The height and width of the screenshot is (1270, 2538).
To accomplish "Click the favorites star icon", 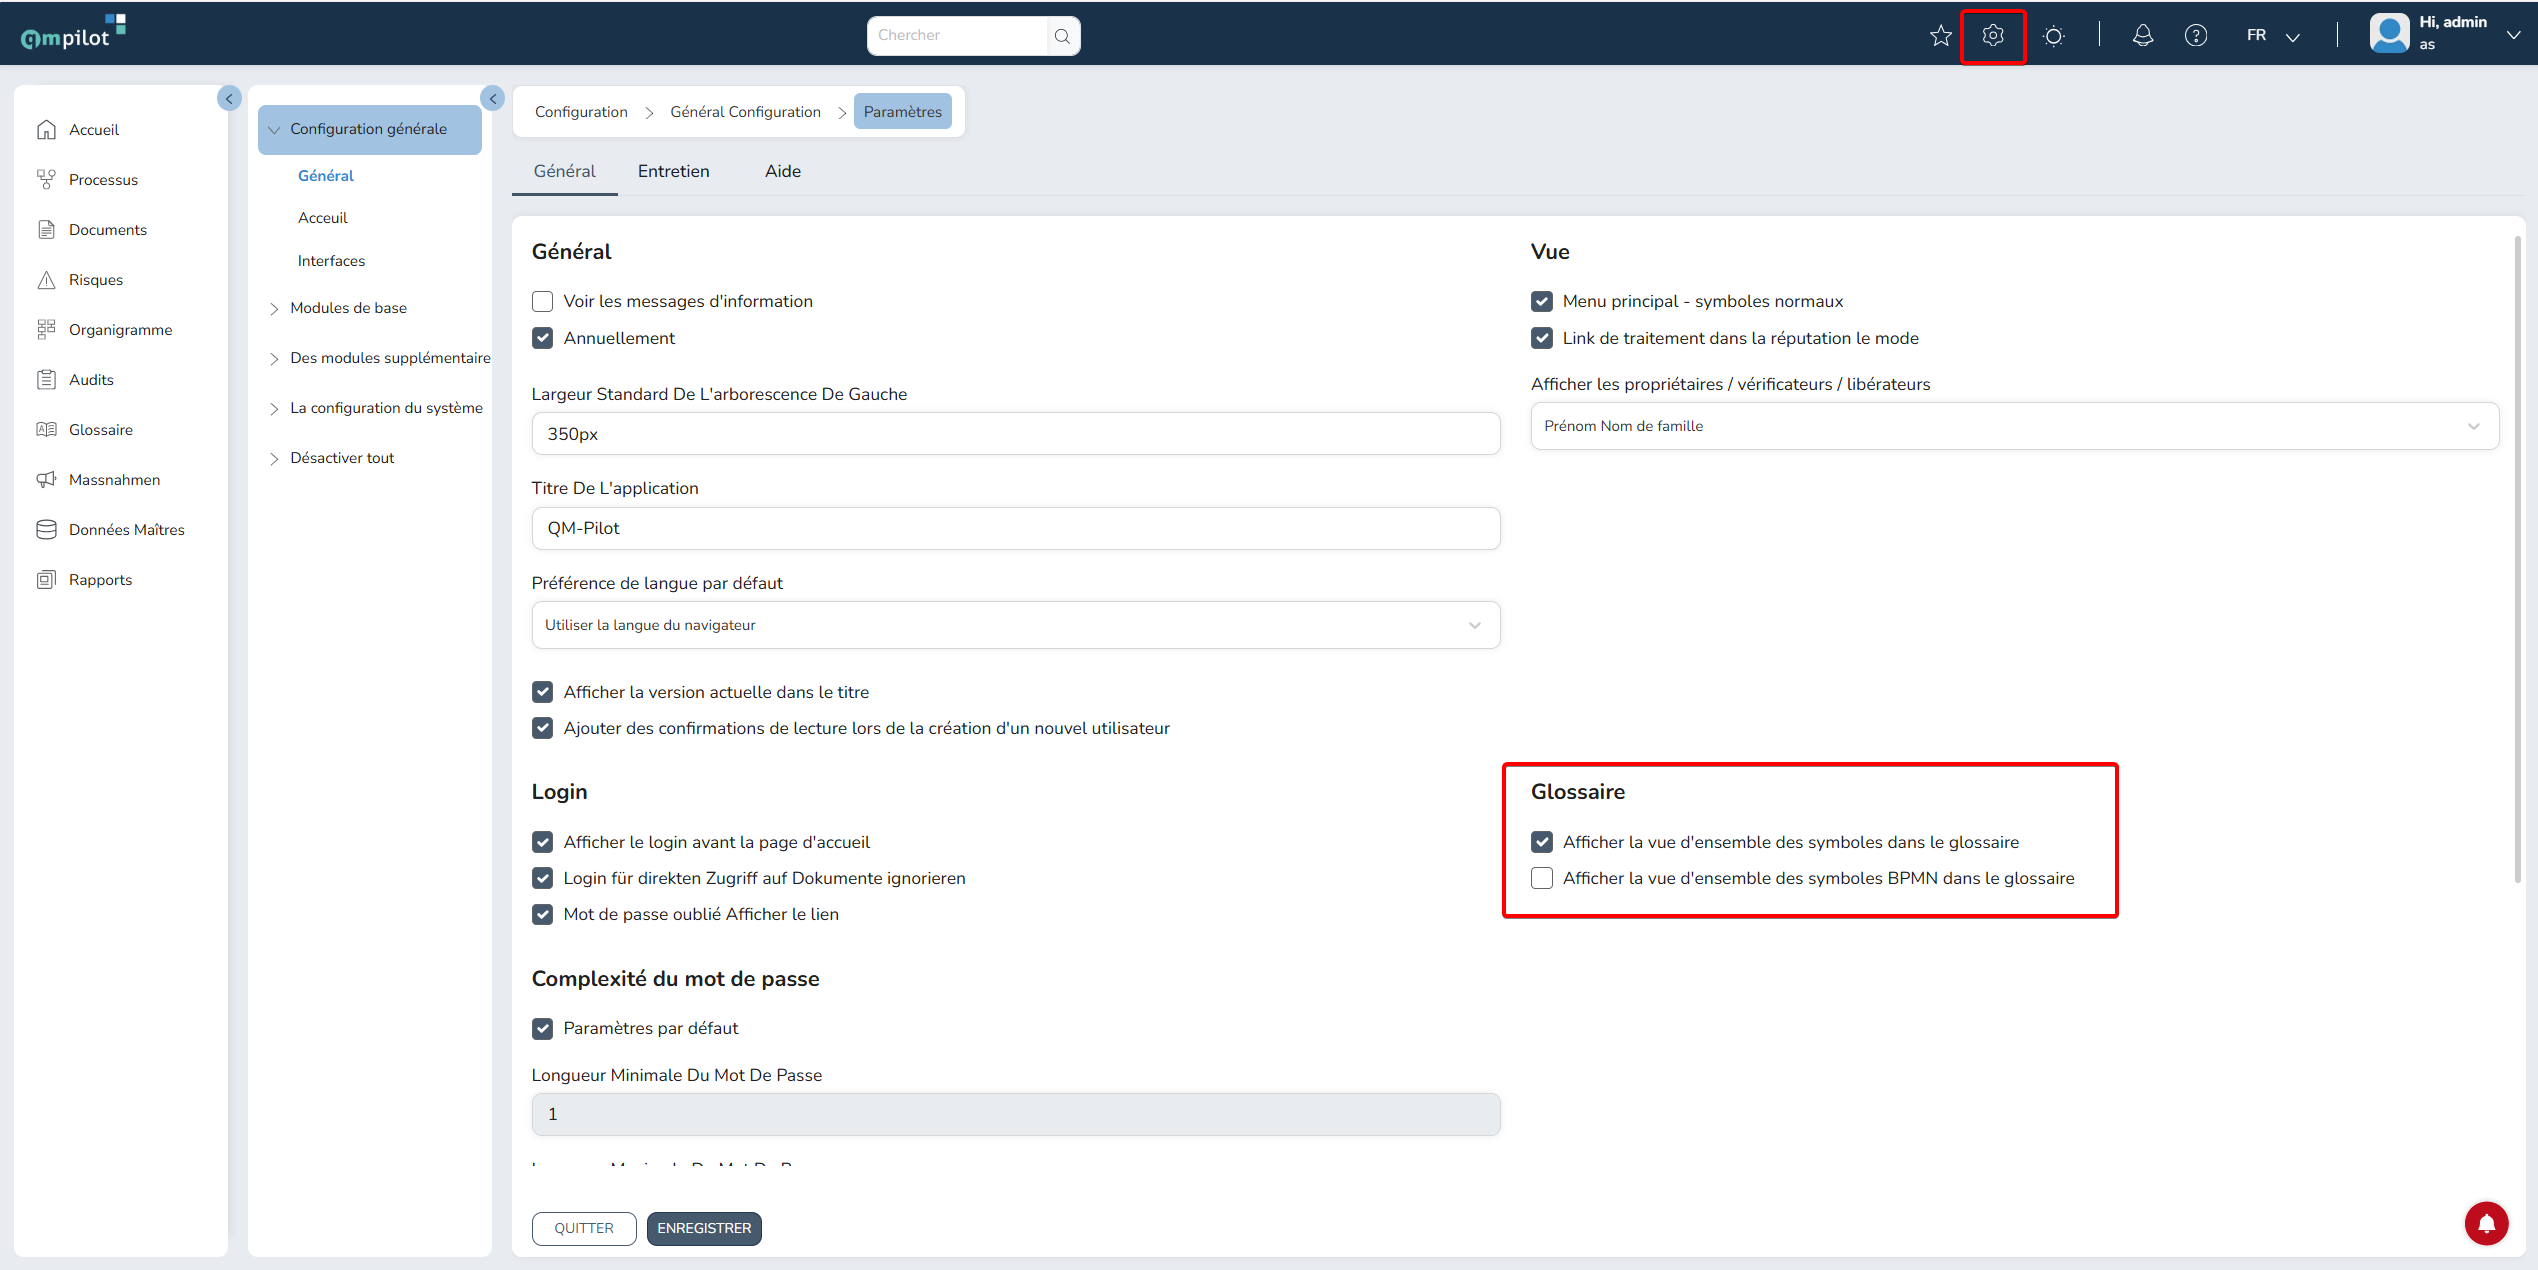I will [1940, 36].
